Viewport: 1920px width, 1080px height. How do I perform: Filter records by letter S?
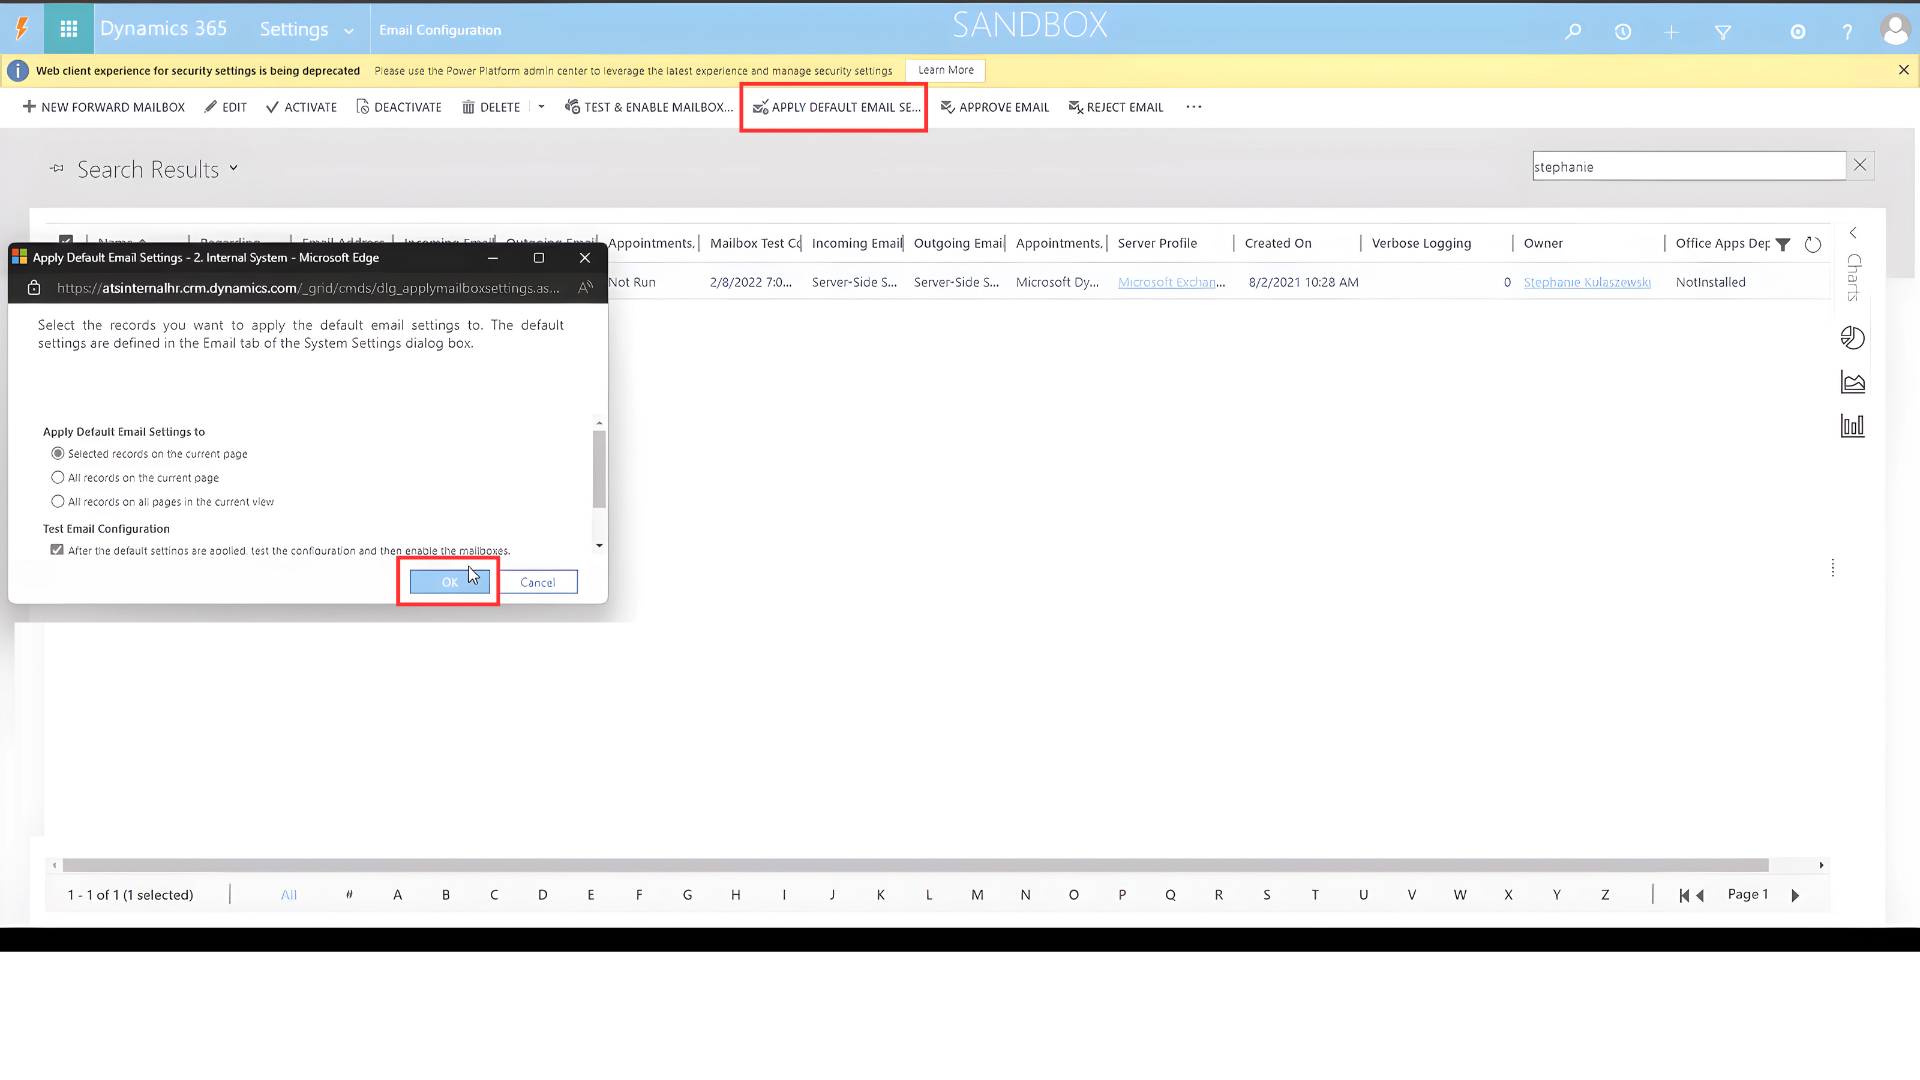pos(1266,895)
